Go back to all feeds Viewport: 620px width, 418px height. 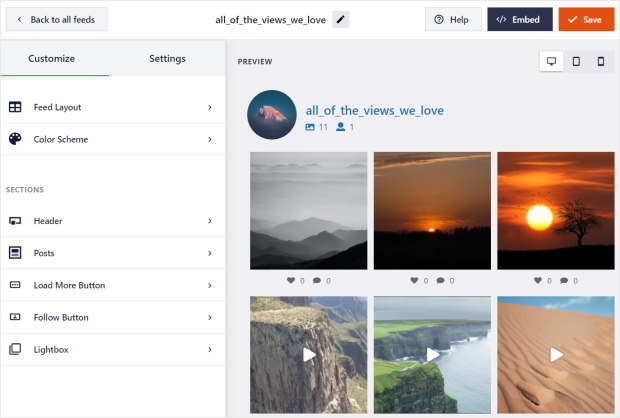pyautogui.click(x=57, y=19)
